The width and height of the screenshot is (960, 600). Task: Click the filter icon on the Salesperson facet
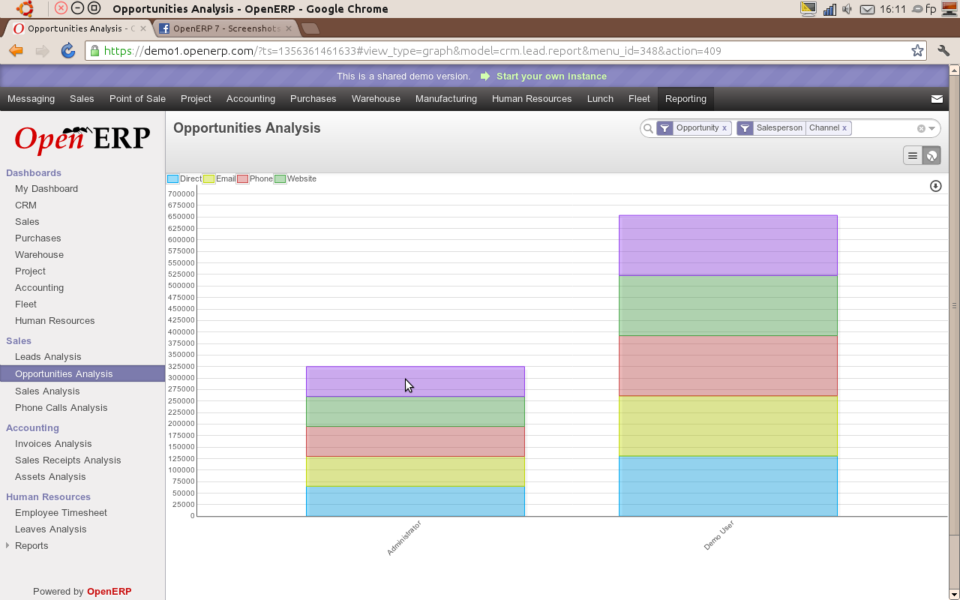point(744,128)
